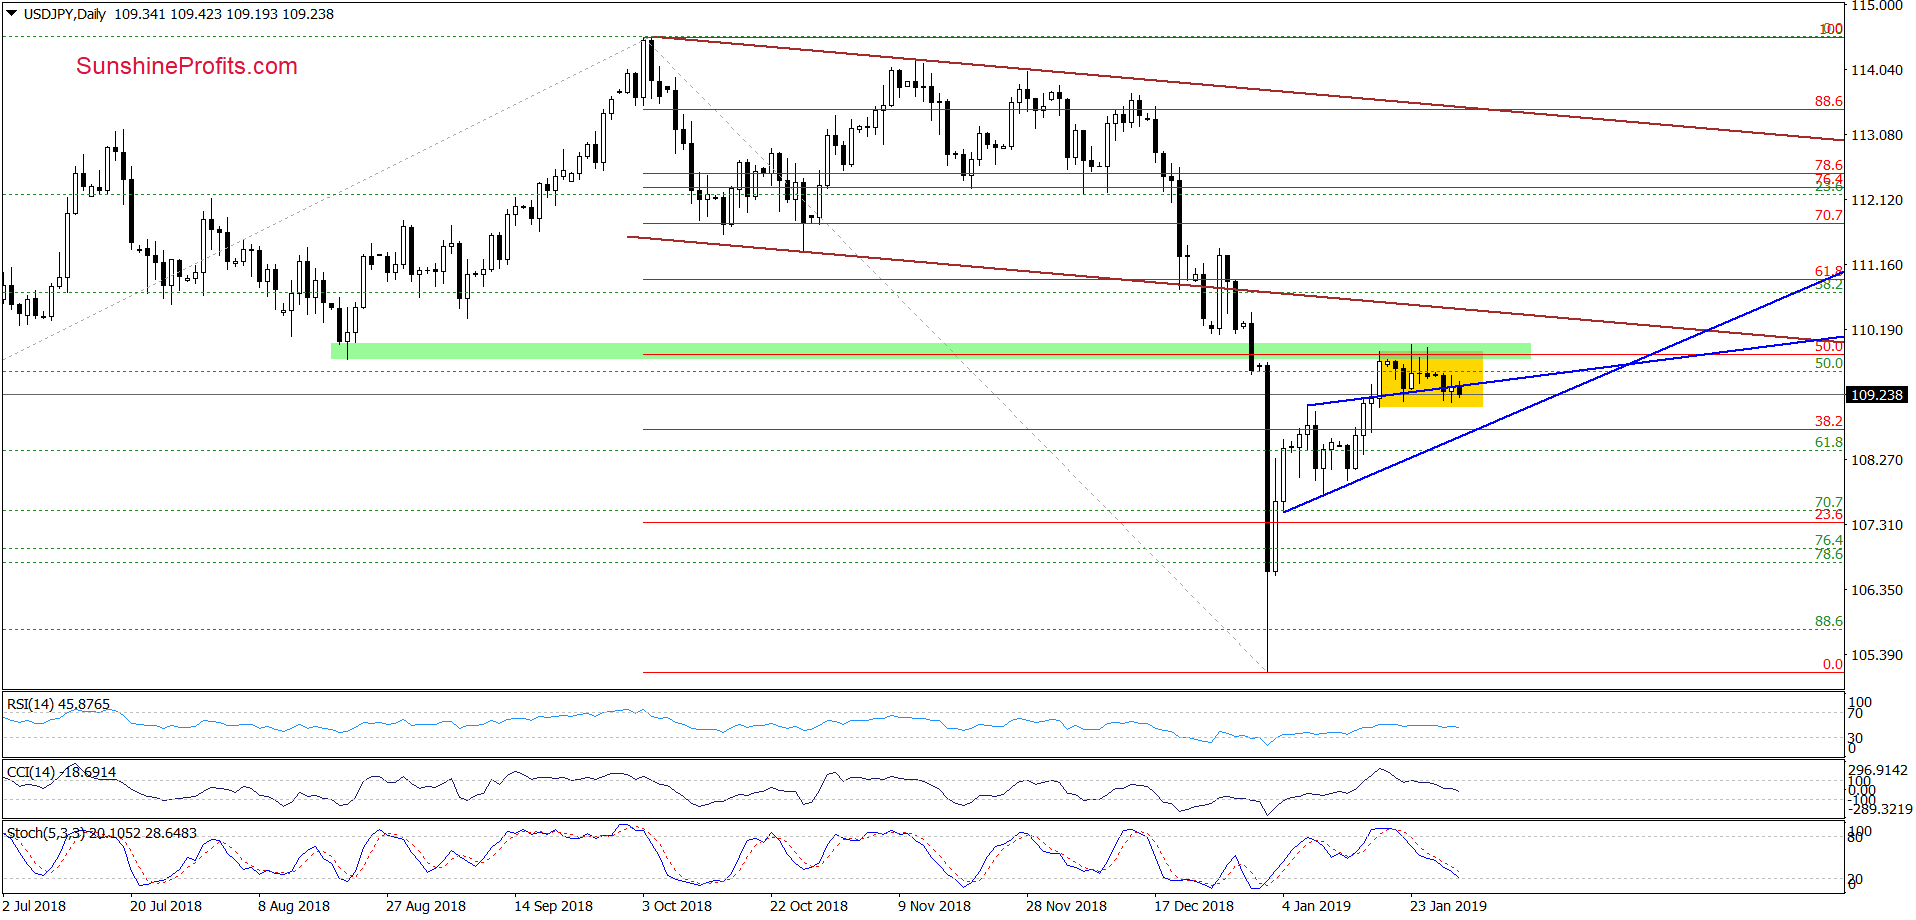The height and width of the screenshot is (920, 1916).
Task: Select the RSI(14) 45.8765 indicator label
Action: tap(58, 704)
